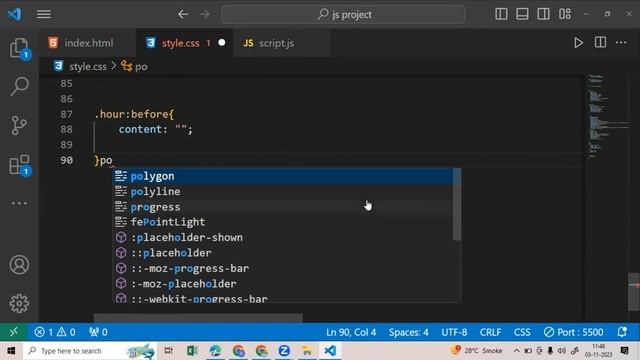Image resolution: width=640 pixels, height=360 pixels.
Task: Open the Accounts menu
Action: pyautogui.click(x=19, y=264)
